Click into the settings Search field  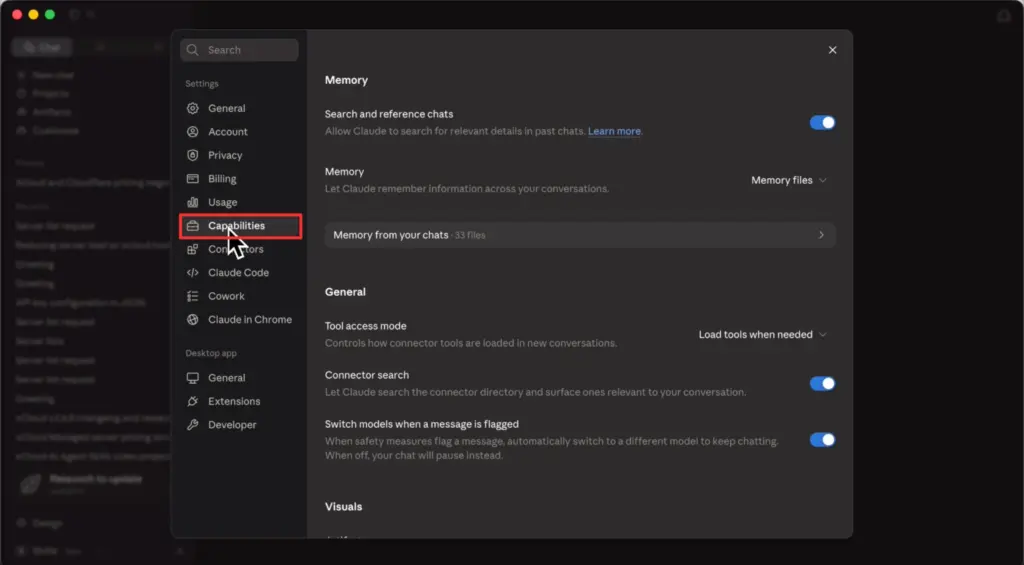coord(240,50)
